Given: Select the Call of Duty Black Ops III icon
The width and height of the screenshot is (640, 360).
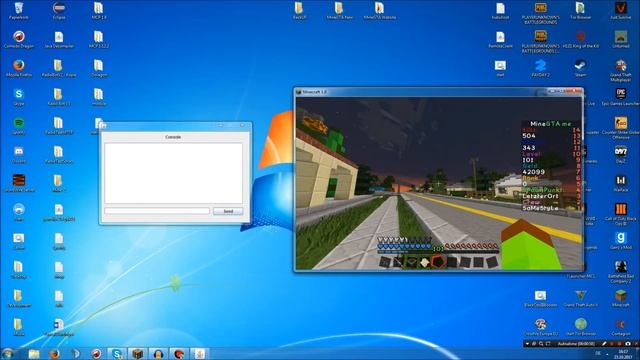Looking at the screenshot, I should pos(620,214).
